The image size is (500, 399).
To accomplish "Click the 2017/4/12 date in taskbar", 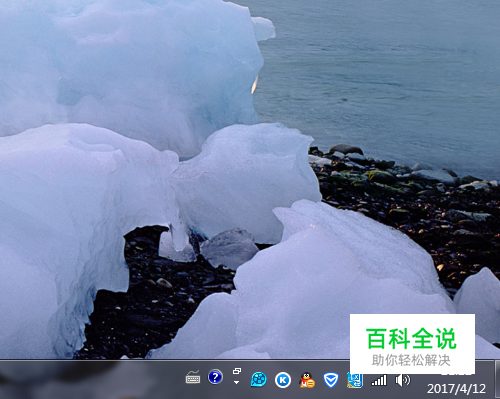I will tap(456, 389).
